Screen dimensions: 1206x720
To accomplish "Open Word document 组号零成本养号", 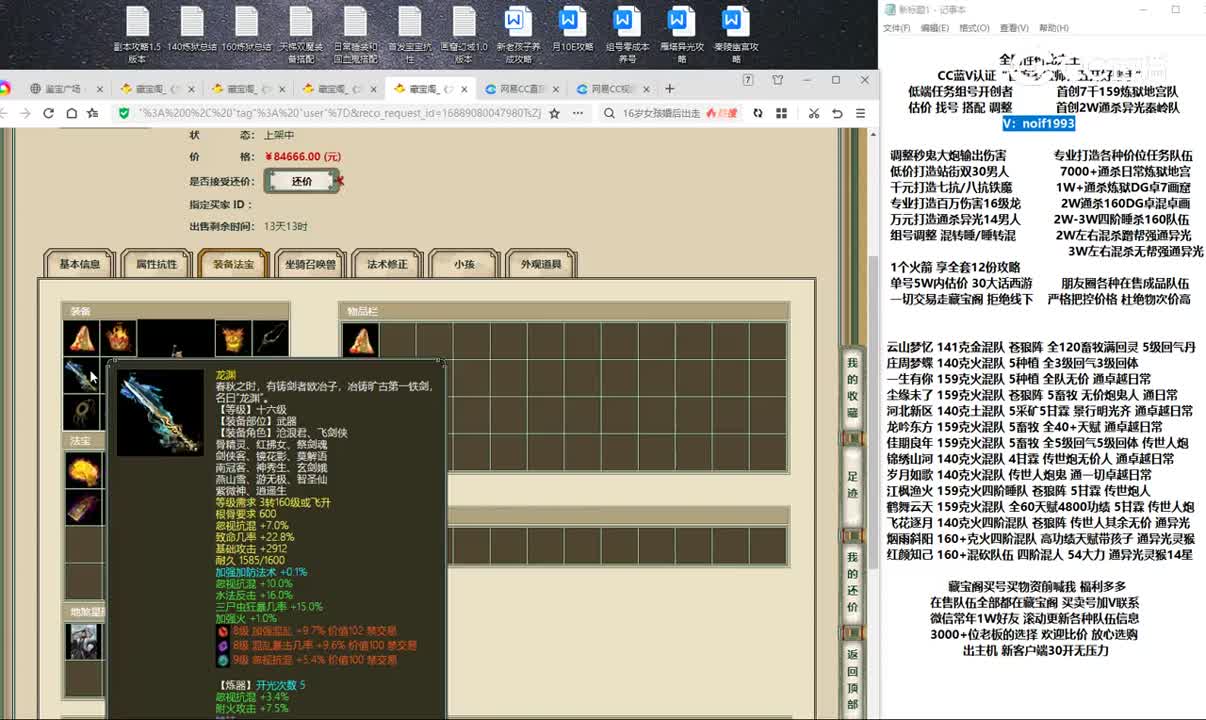I will point(626,34).
